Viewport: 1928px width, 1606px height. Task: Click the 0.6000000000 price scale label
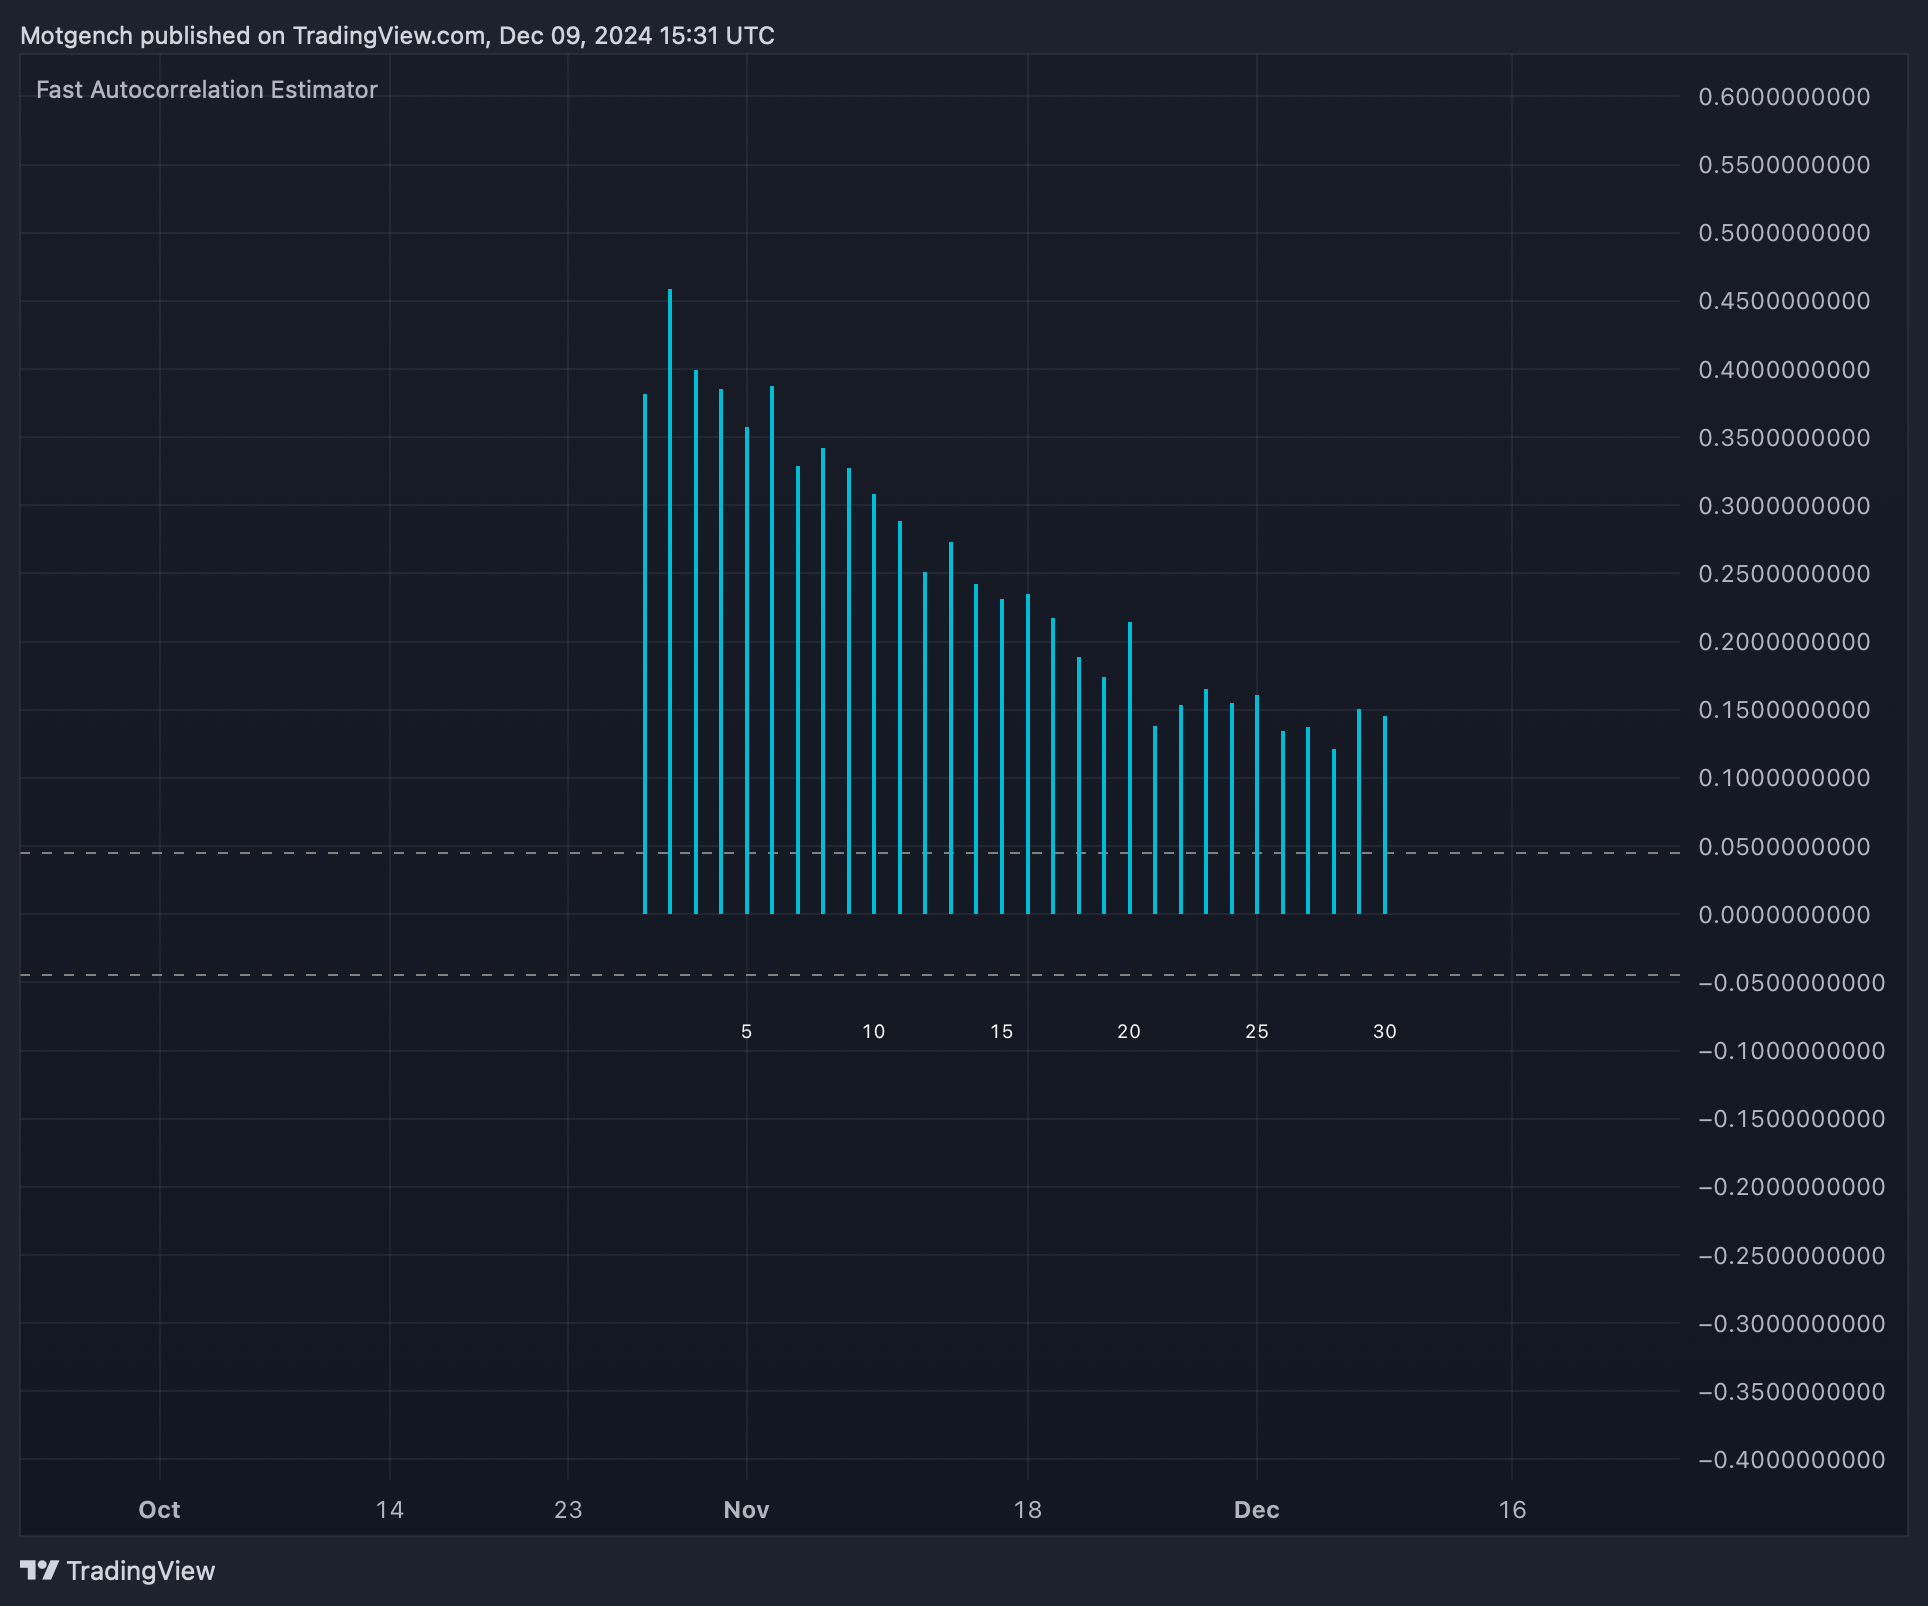[x=1784, y=97]
